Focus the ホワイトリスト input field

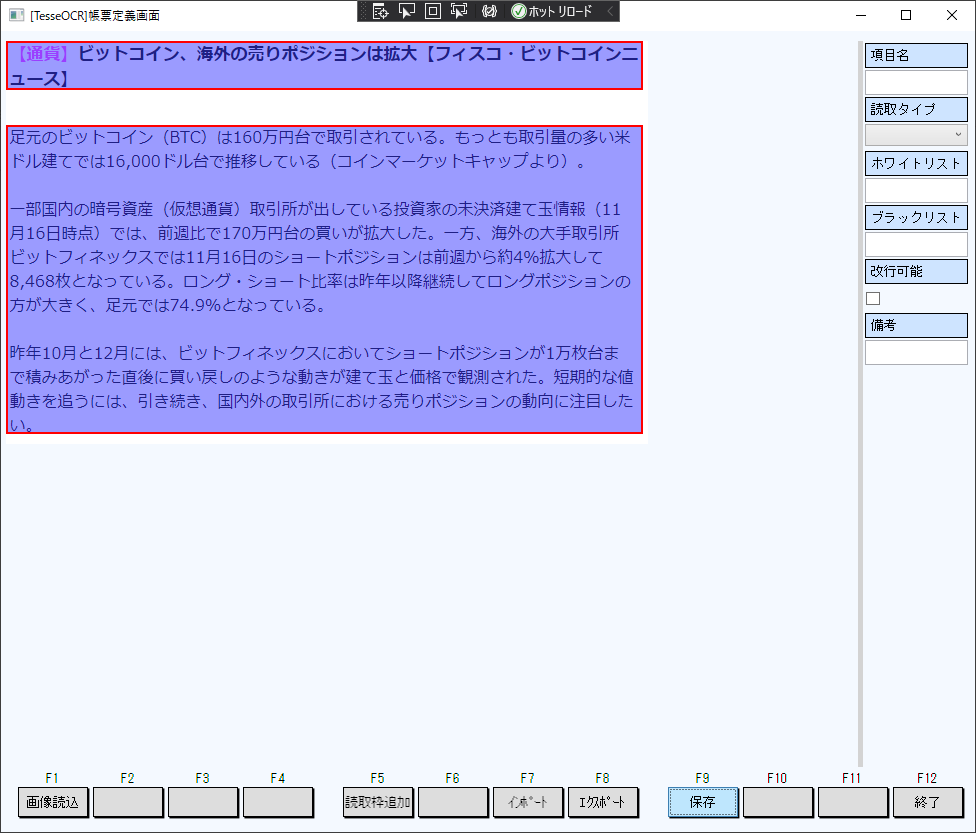point(916,191)
